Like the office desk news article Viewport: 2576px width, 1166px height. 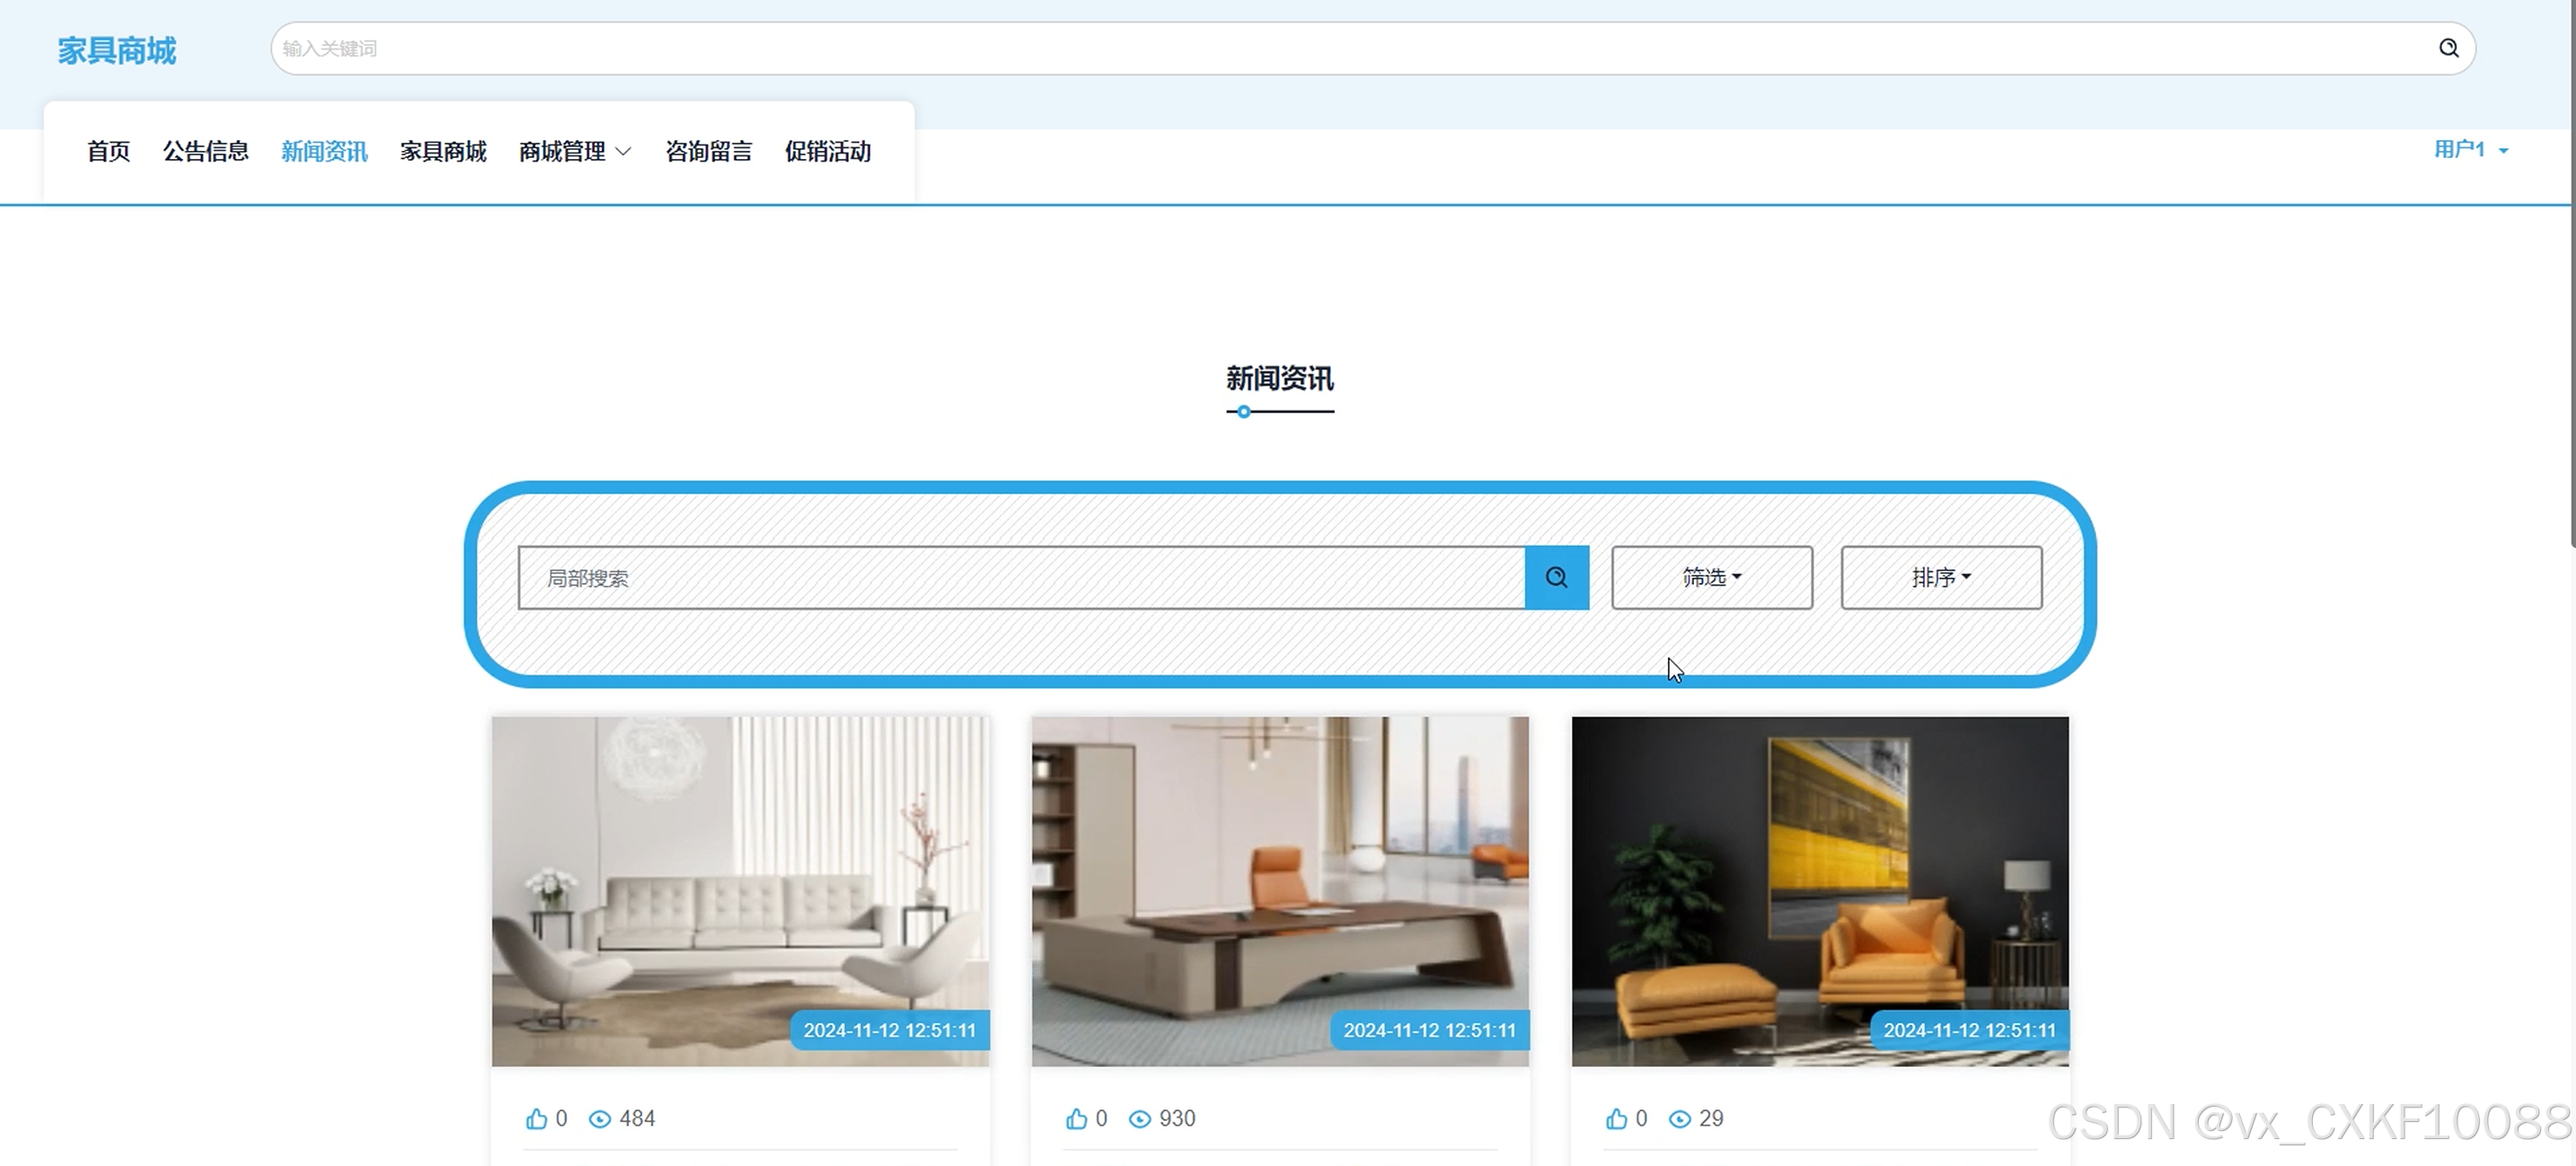point(1076,1118)
